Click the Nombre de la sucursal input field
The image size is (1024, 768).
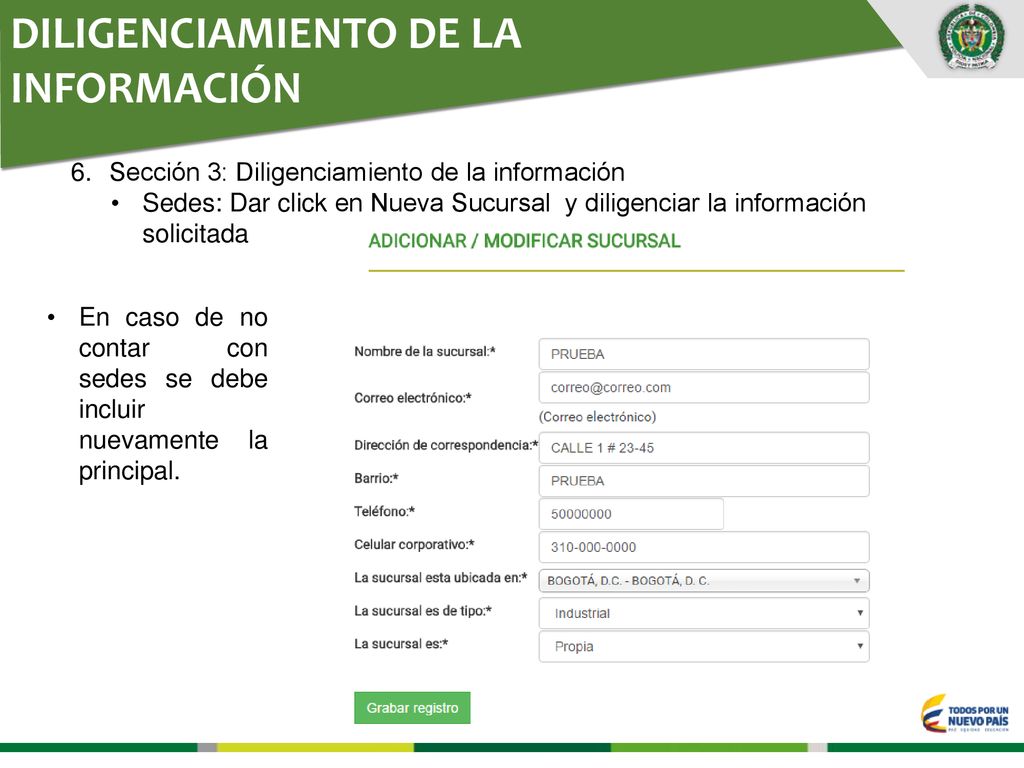(704, 354)
